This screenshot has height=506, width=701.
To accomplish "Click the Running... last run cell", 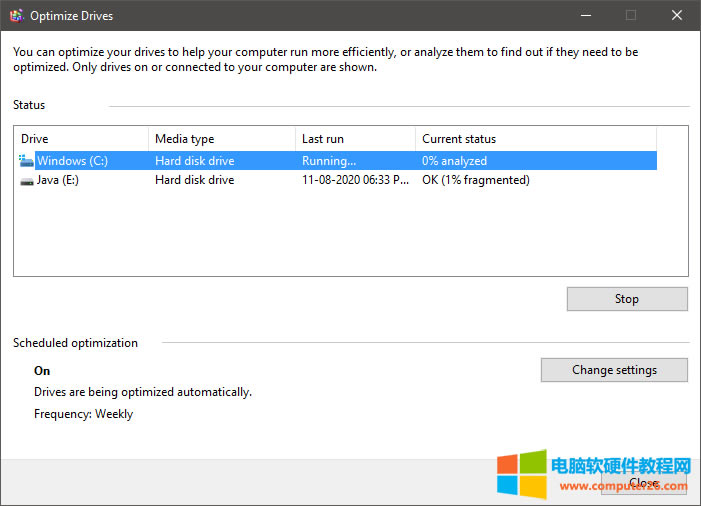I will (x=329, y=160).
